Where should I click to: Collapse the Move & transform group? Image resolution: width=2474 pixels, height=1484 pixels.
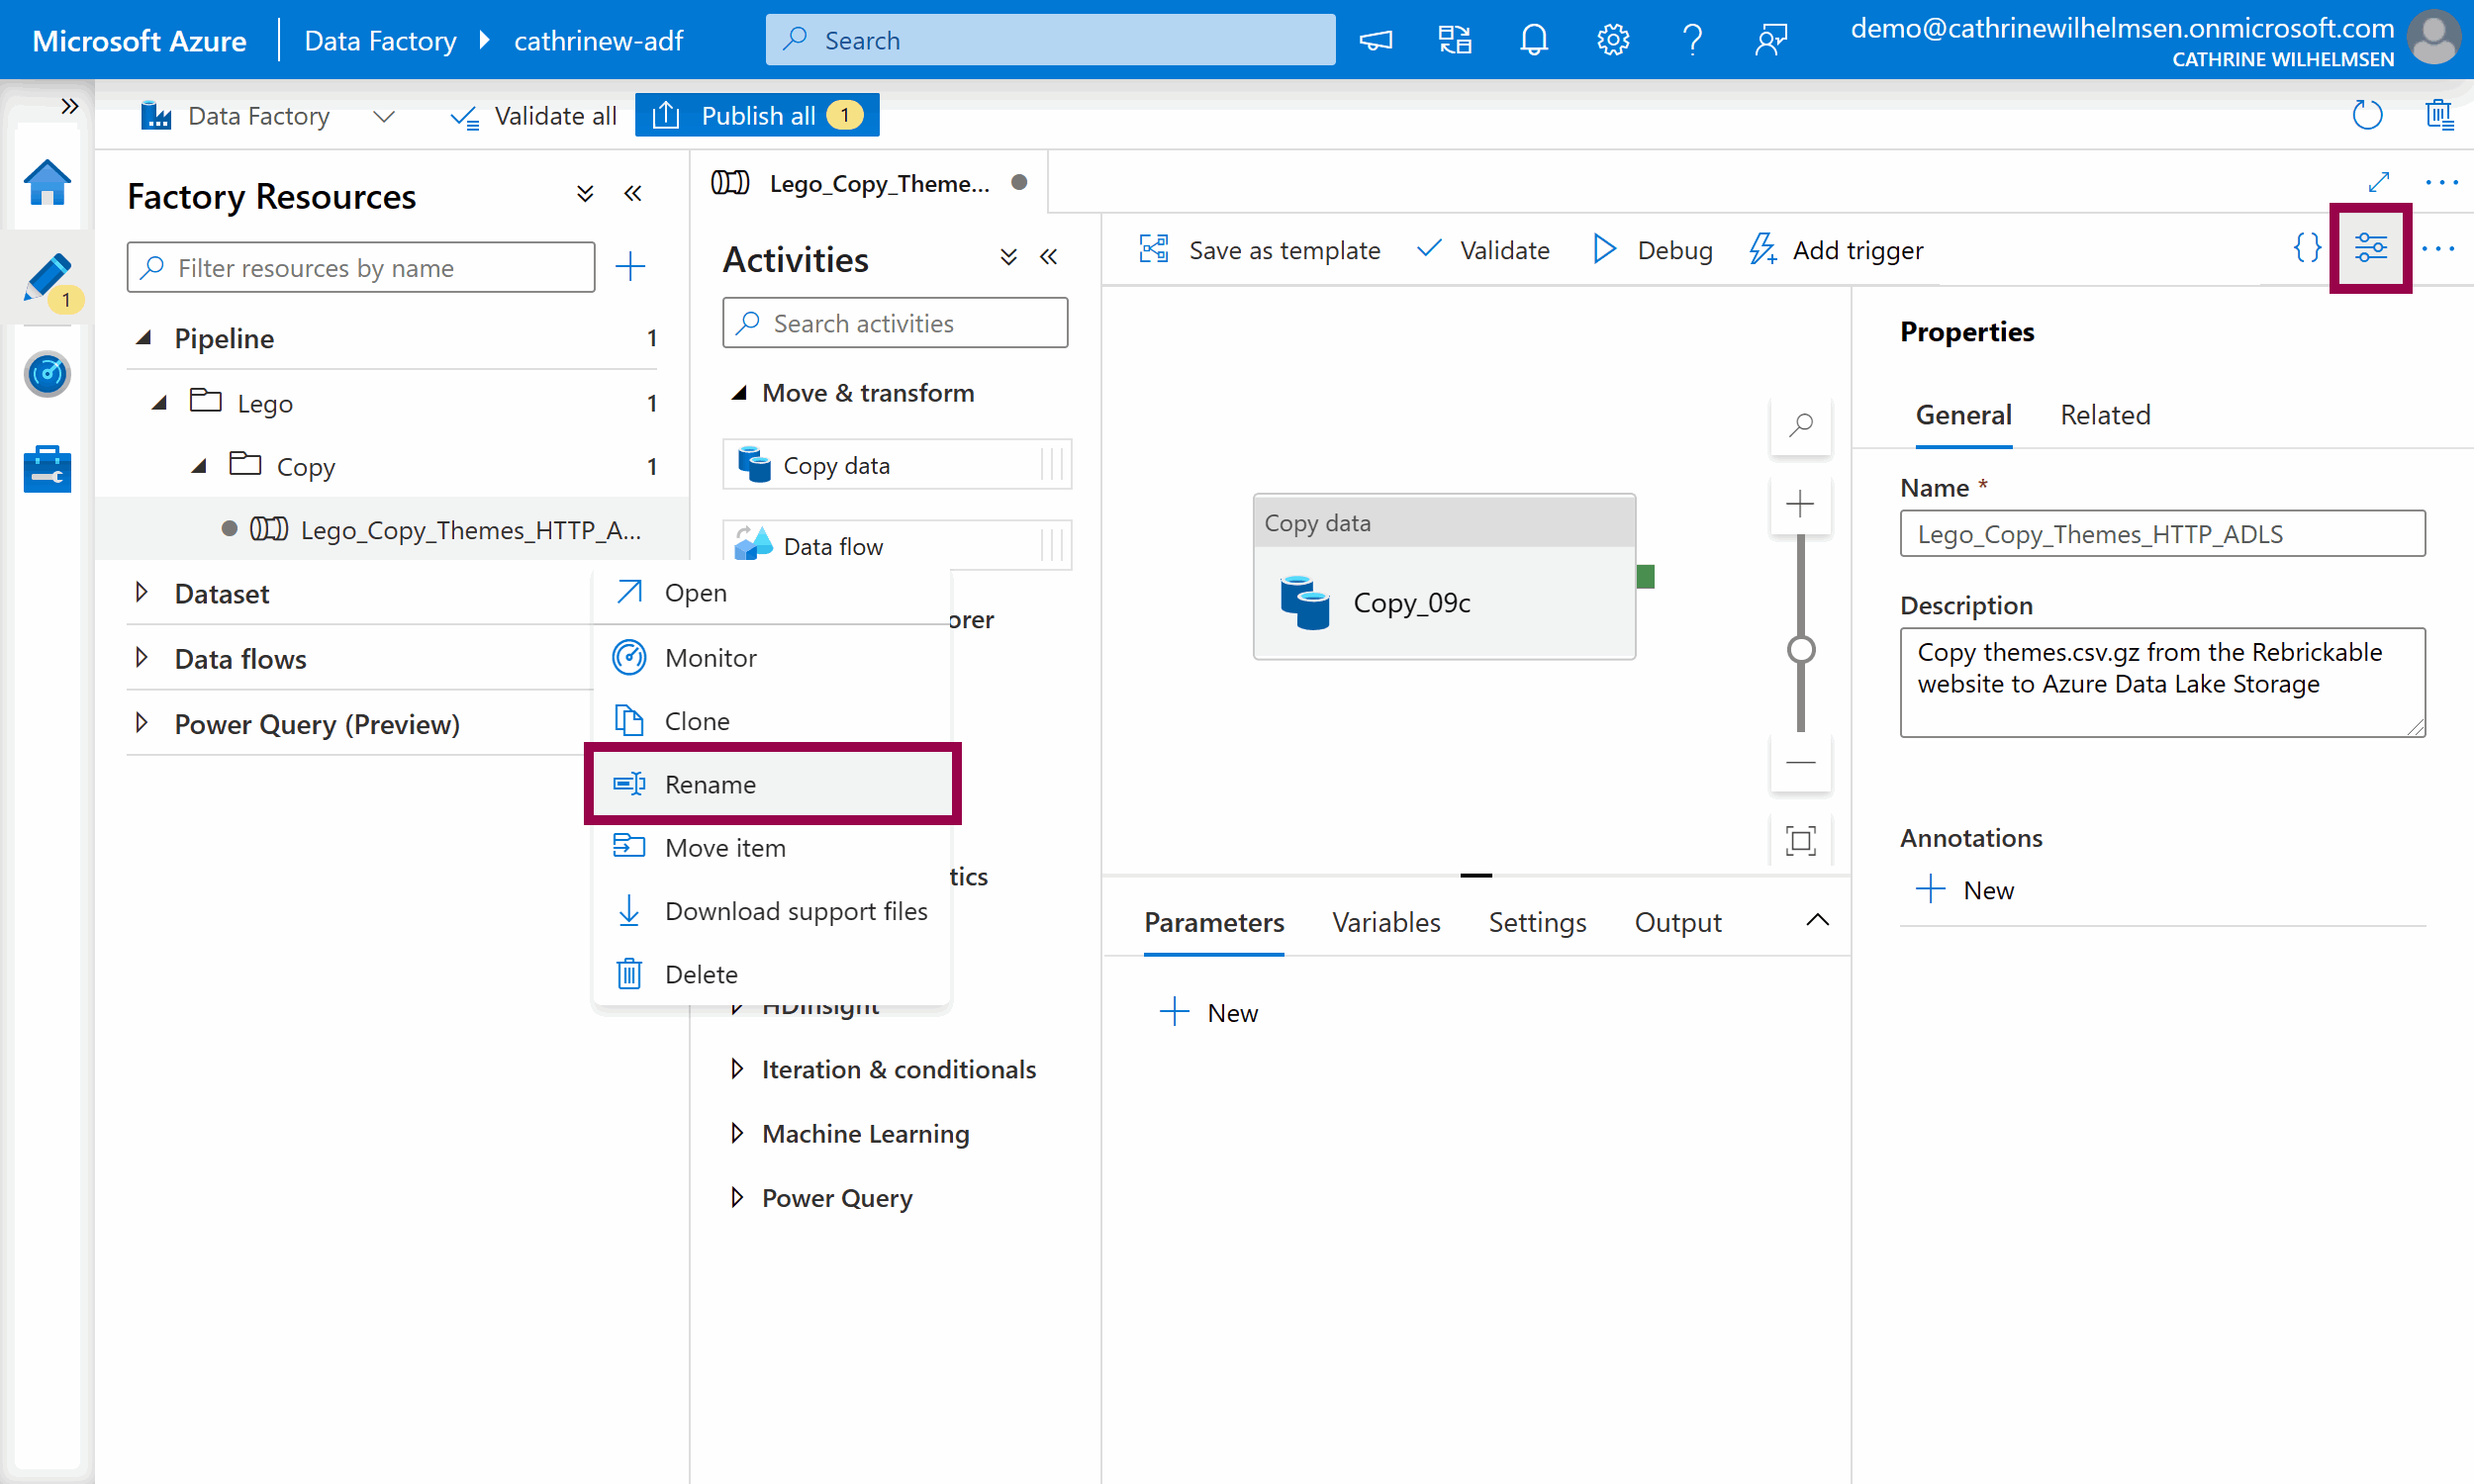739,393
